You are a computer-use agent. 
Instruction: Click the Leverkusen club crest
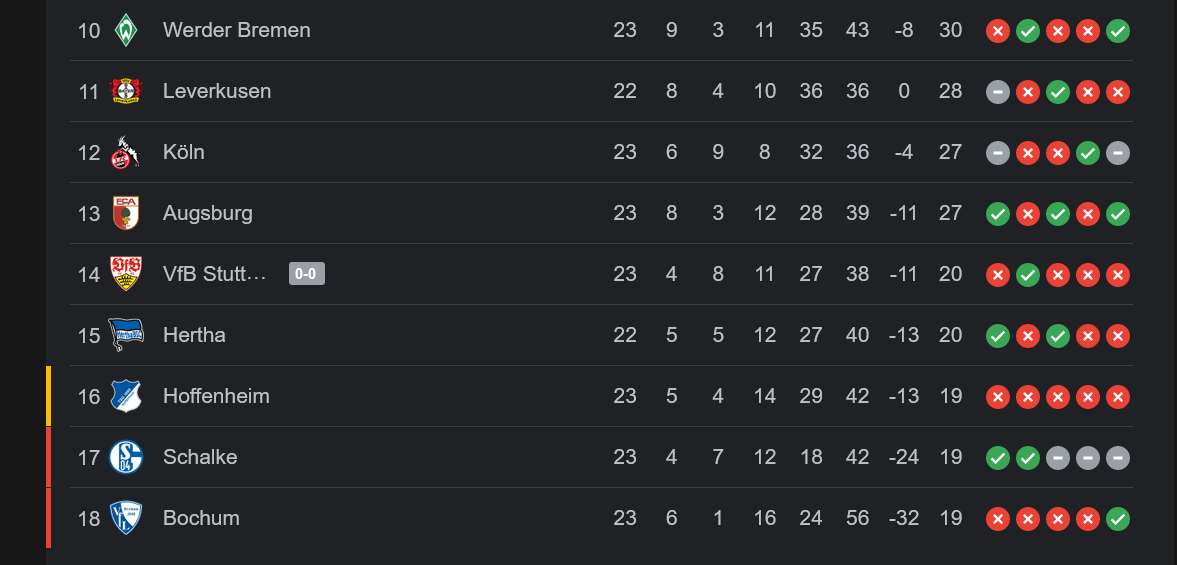(x=125, y=92)
